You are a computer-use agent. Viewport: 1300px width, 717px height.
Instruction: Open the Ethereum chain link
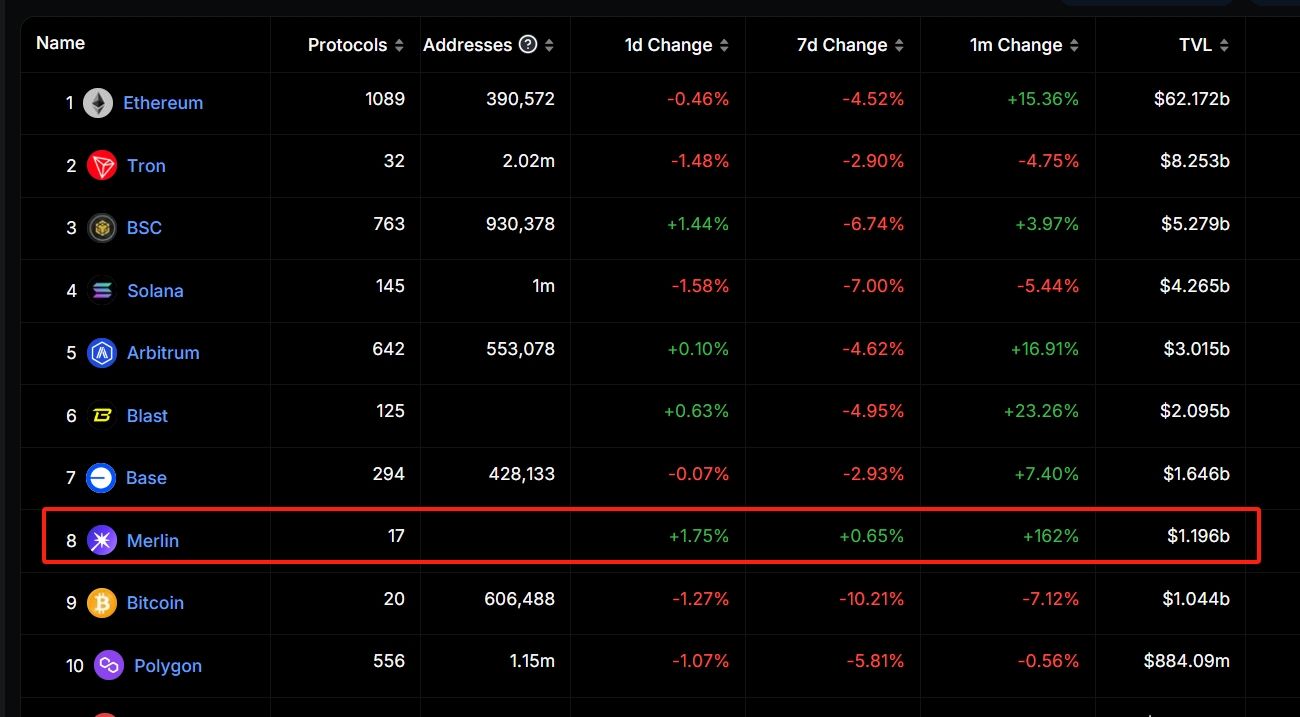(163, 103)
